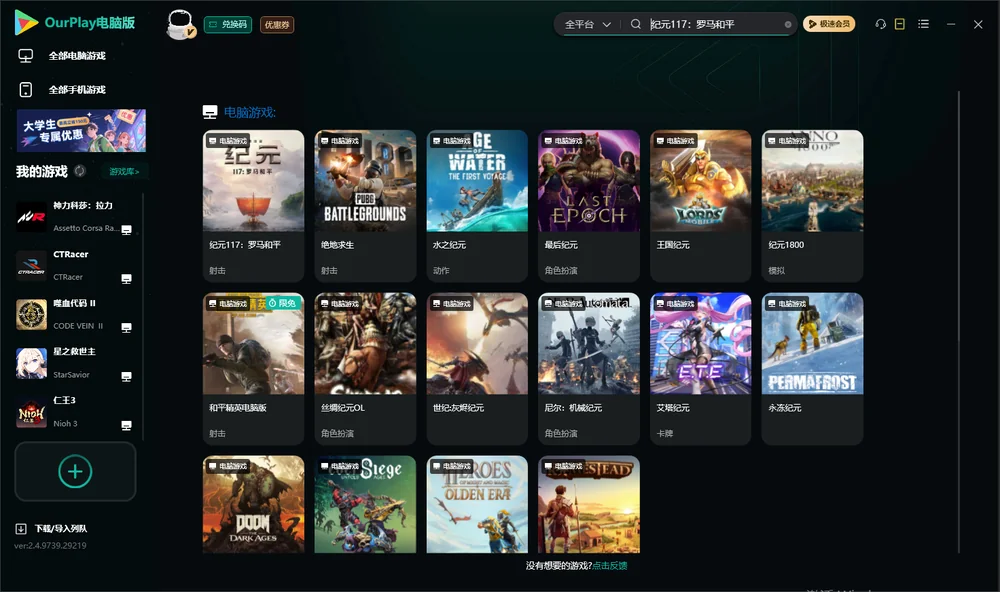
Task: Click the 电脑游戏 section monitor icon
Action: [x=210, y=112]
